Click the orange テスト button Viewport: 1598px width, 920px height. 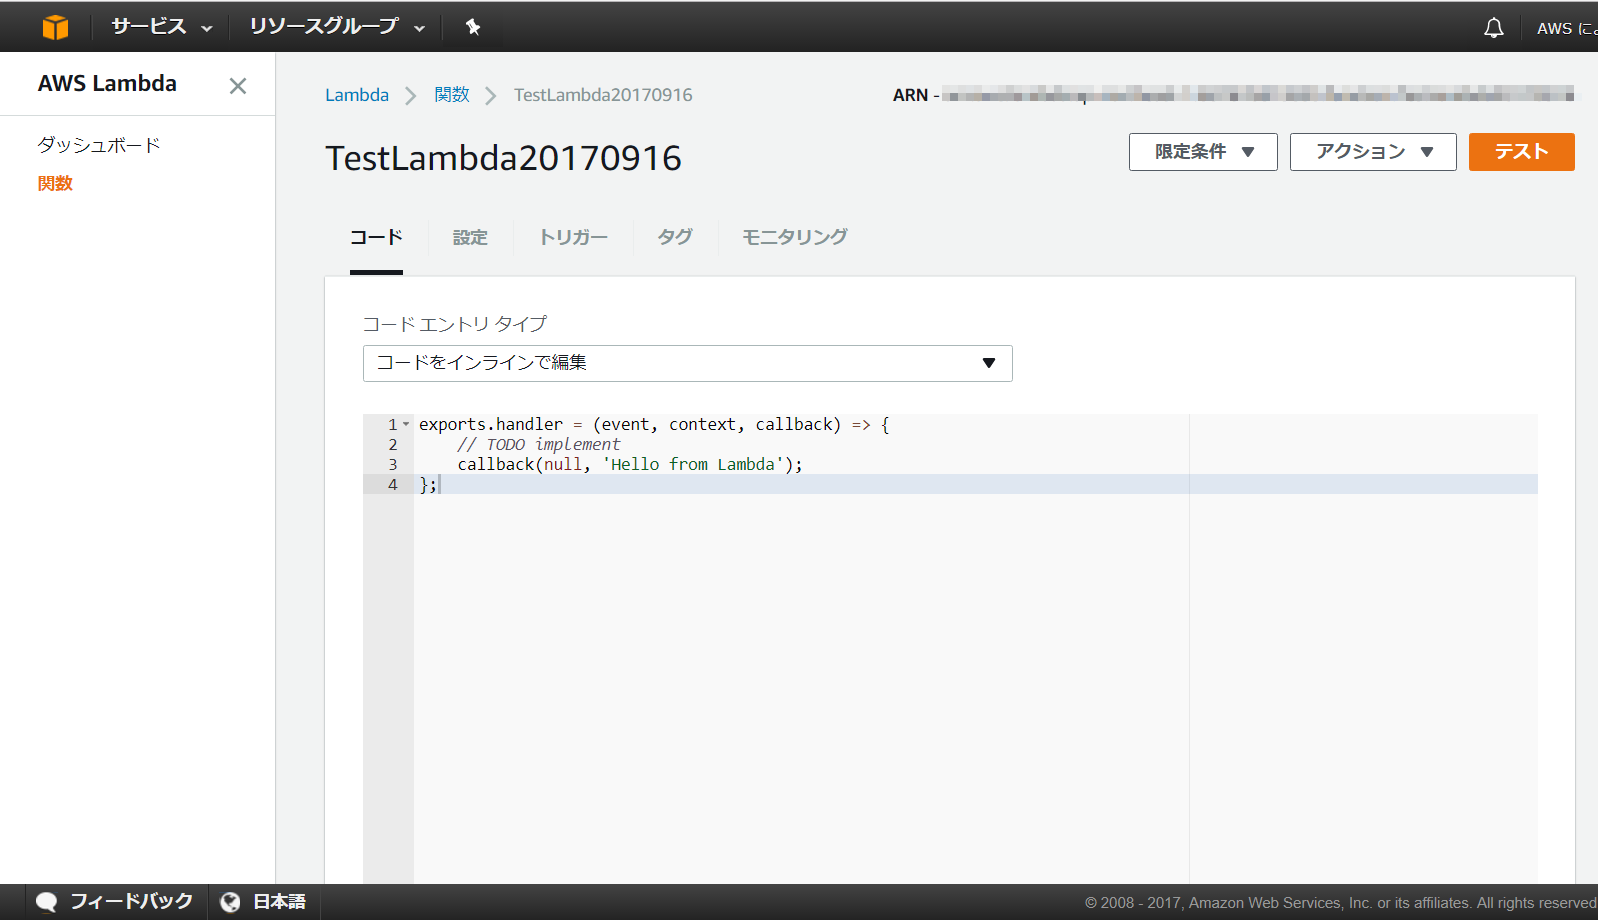[1521, 152]
